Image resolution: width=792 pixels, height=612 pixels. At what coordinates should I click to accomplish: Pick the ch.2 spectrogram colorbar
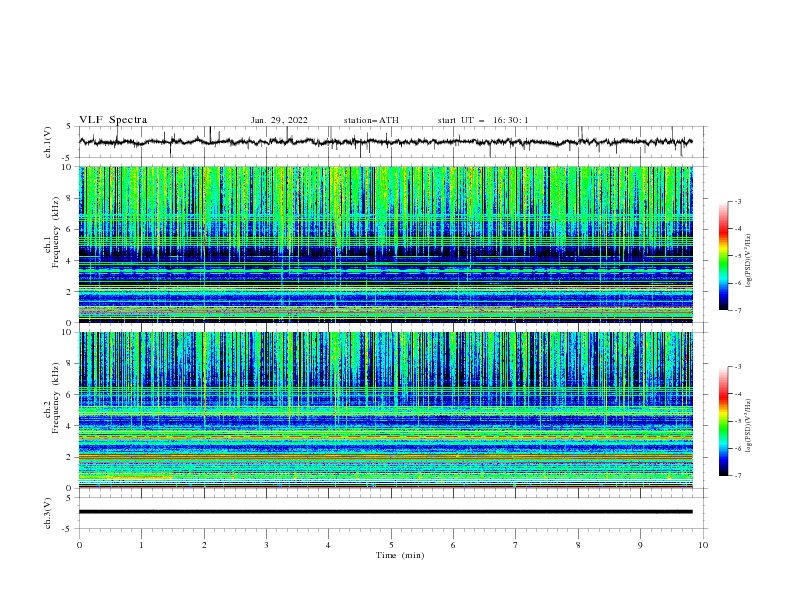click(x=723, y=421)
